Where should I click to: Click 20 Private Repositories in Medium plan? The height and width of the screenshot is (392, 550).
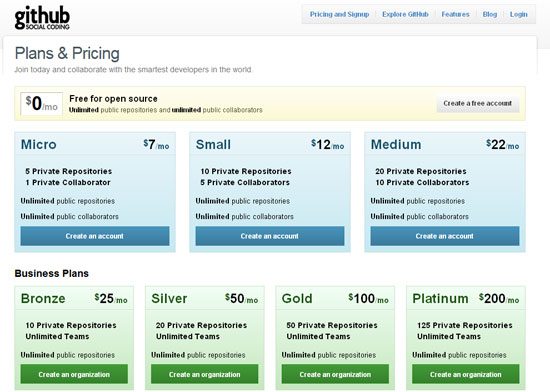point(421,171)
